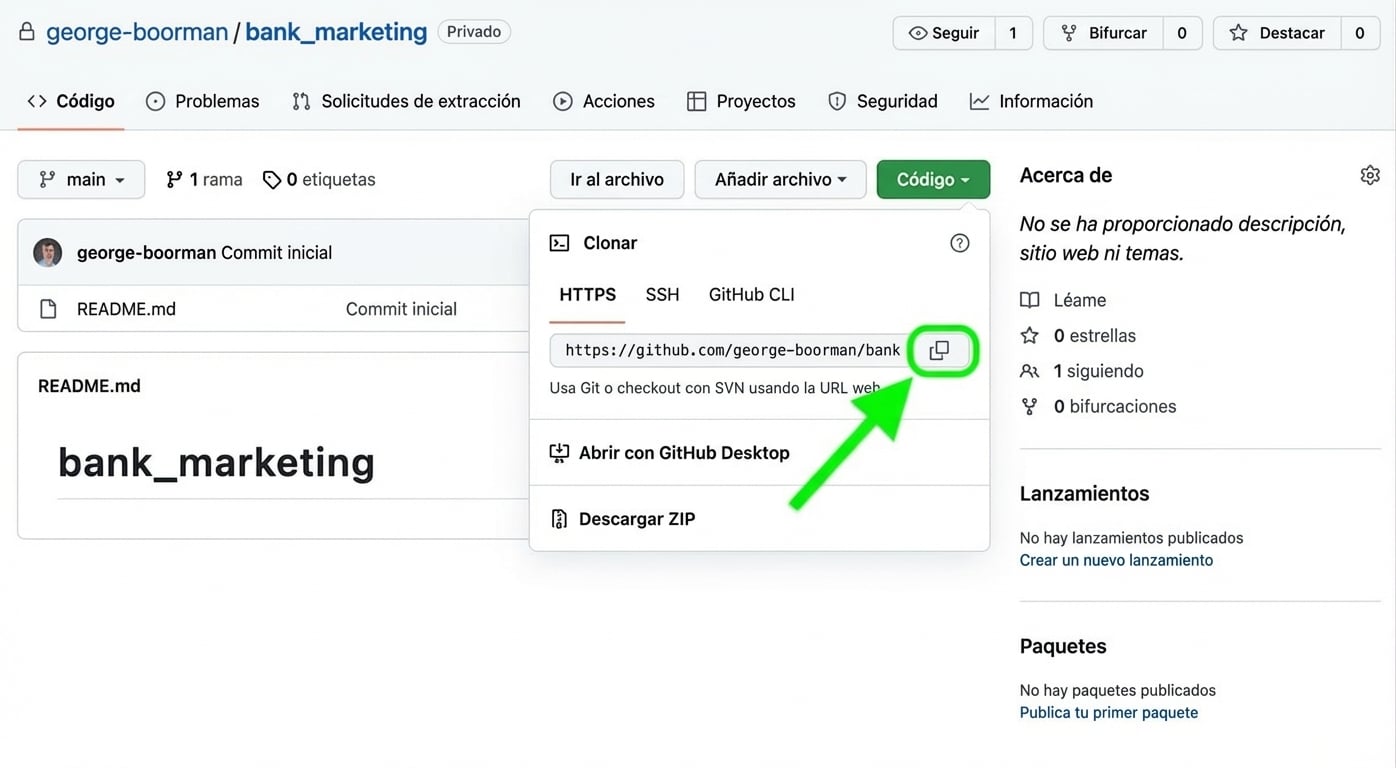Click the clone URL text field
This screenshot has height=768, width=1396.
[731, 350]
